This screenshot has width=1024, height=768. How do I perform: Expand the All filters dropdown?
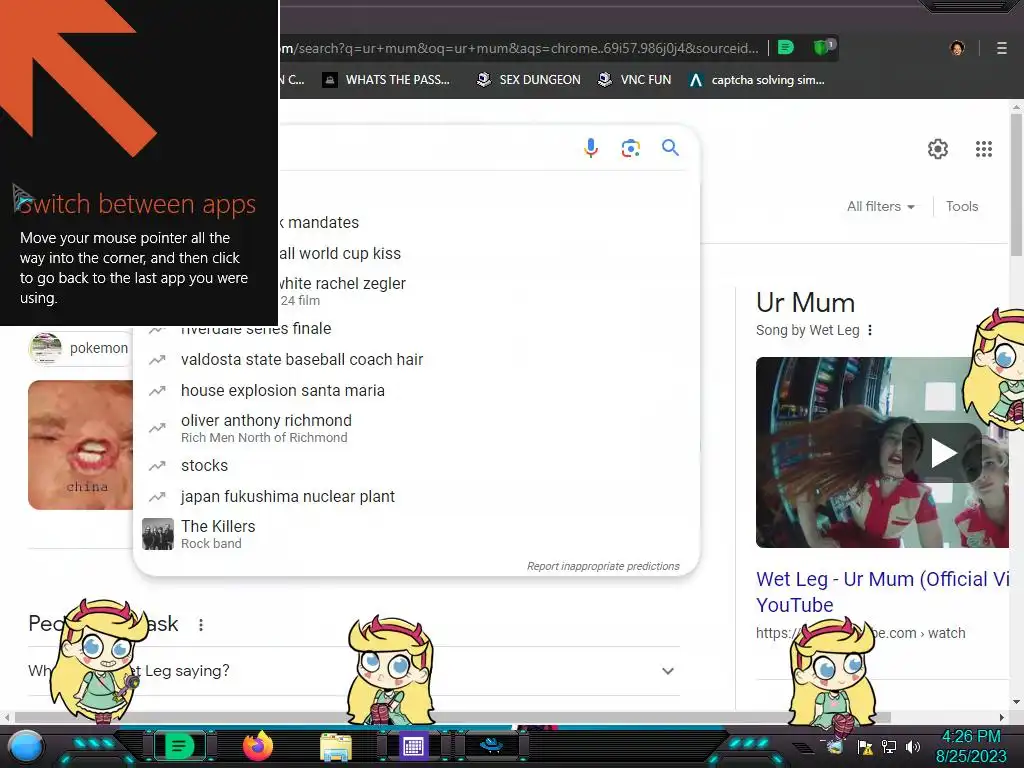click(x=880, y=206)
